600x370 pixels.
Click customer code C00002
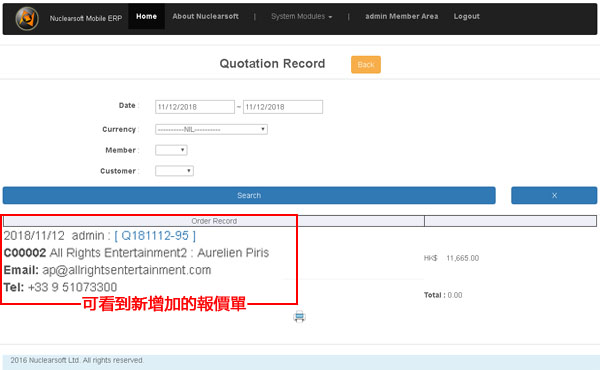(25, 253)
